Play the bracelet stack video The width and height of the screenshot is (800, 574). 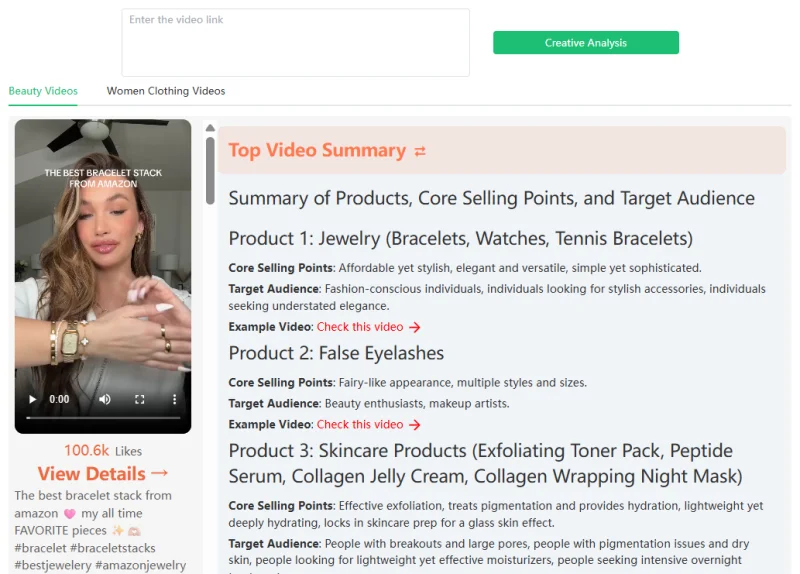[x=34, y=399]
